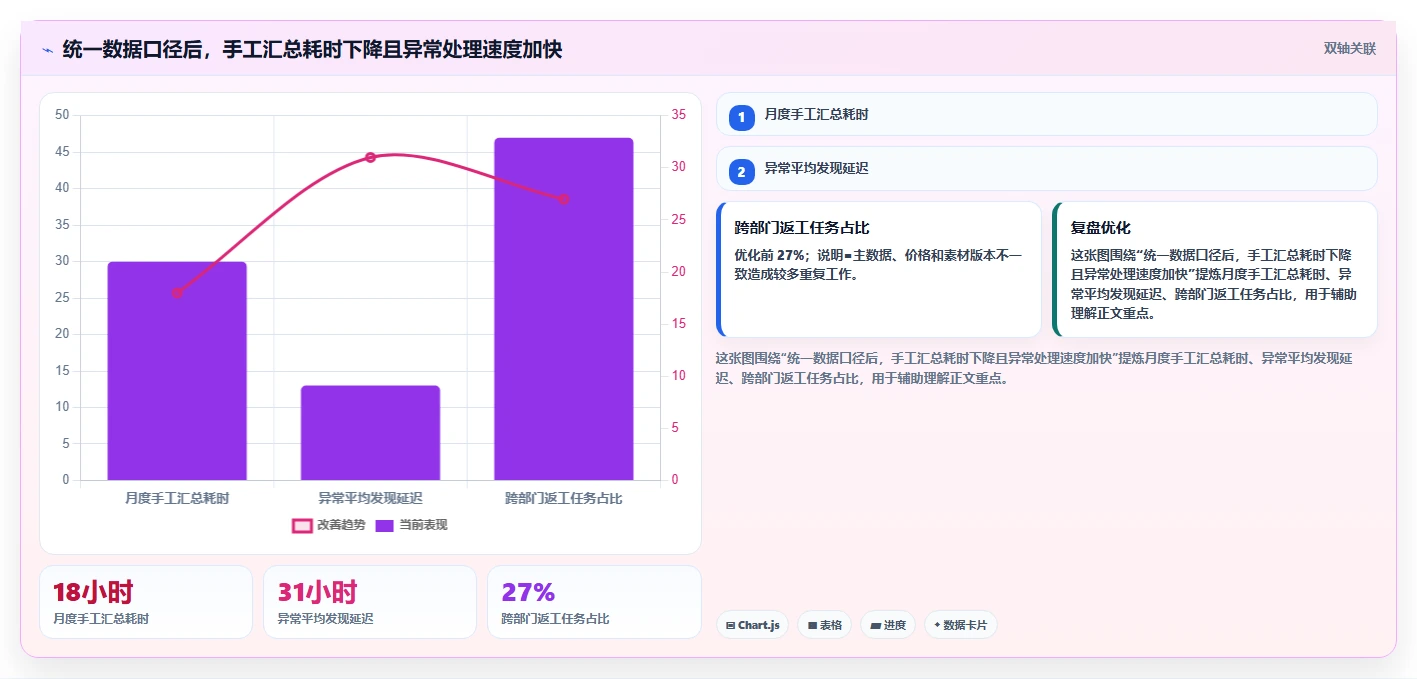
Task: Click the 跨部门返工任务占比 purple bar
Action: pos(564,309)
